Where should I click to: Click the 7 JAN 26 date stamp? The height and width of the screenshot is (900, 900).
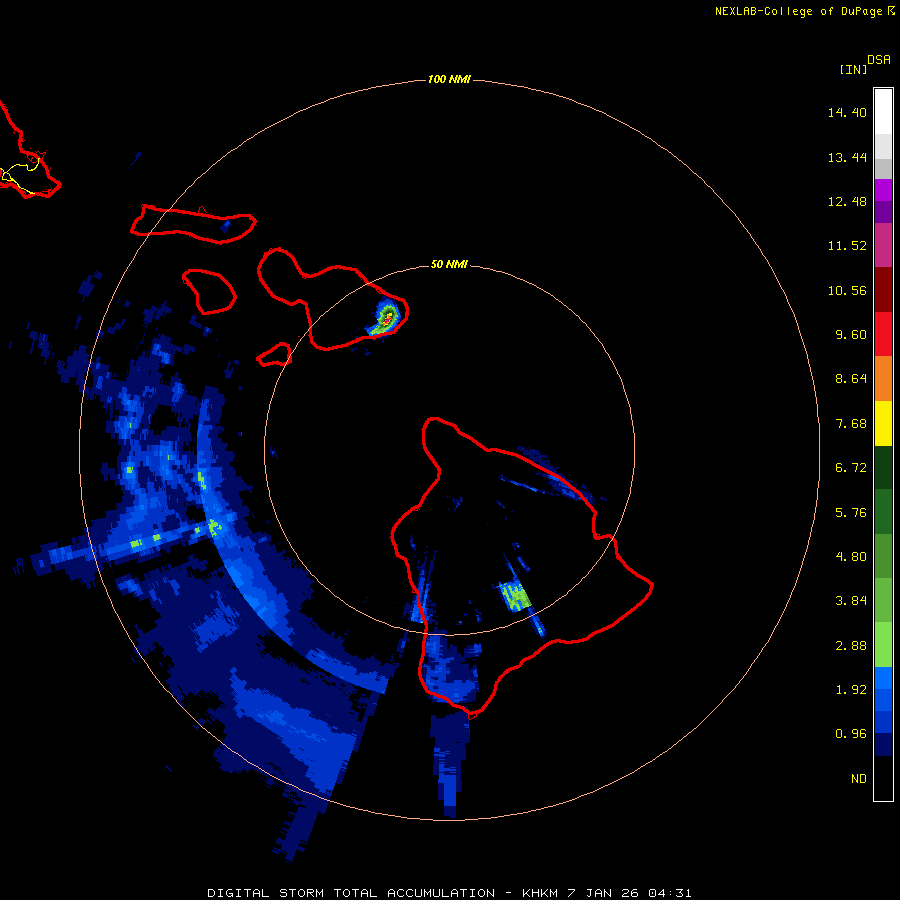pos(603,893)
